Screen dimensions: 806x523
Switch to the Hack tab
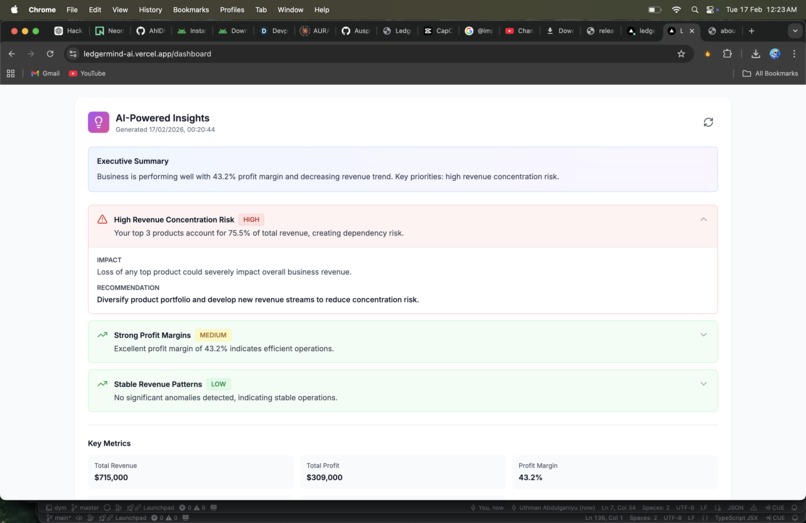tap(68, 31)
